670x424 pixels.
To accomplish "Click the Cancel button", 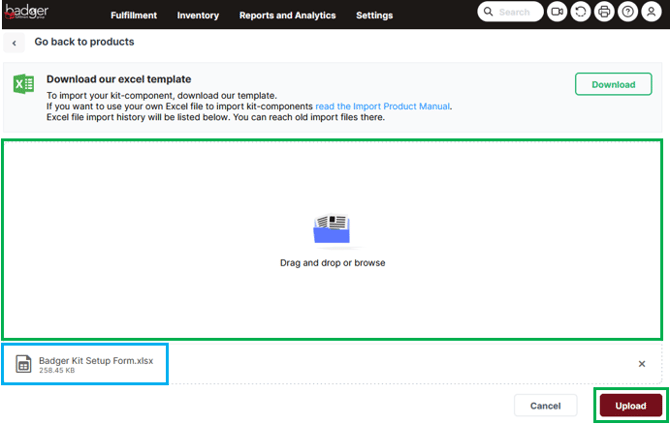I will click(545, 406).
